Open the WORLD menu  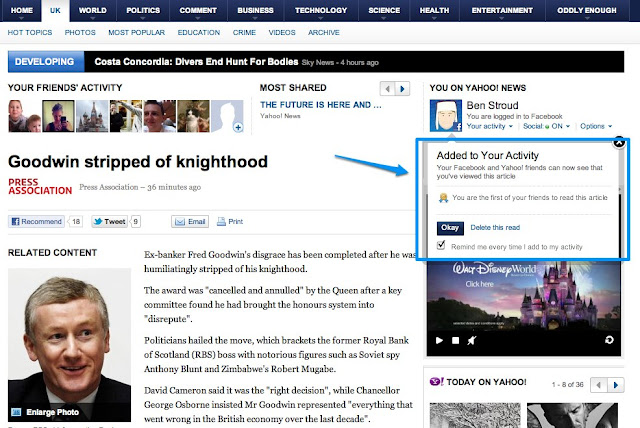(93, 11)
